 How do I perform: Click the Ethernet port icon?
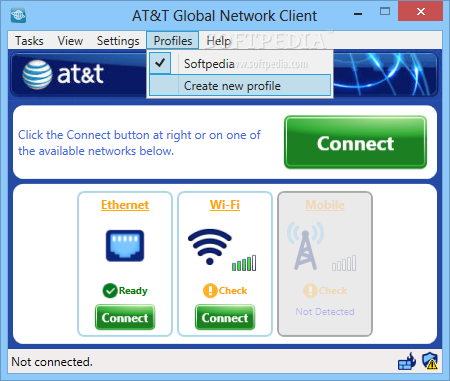tap(125, 246)
